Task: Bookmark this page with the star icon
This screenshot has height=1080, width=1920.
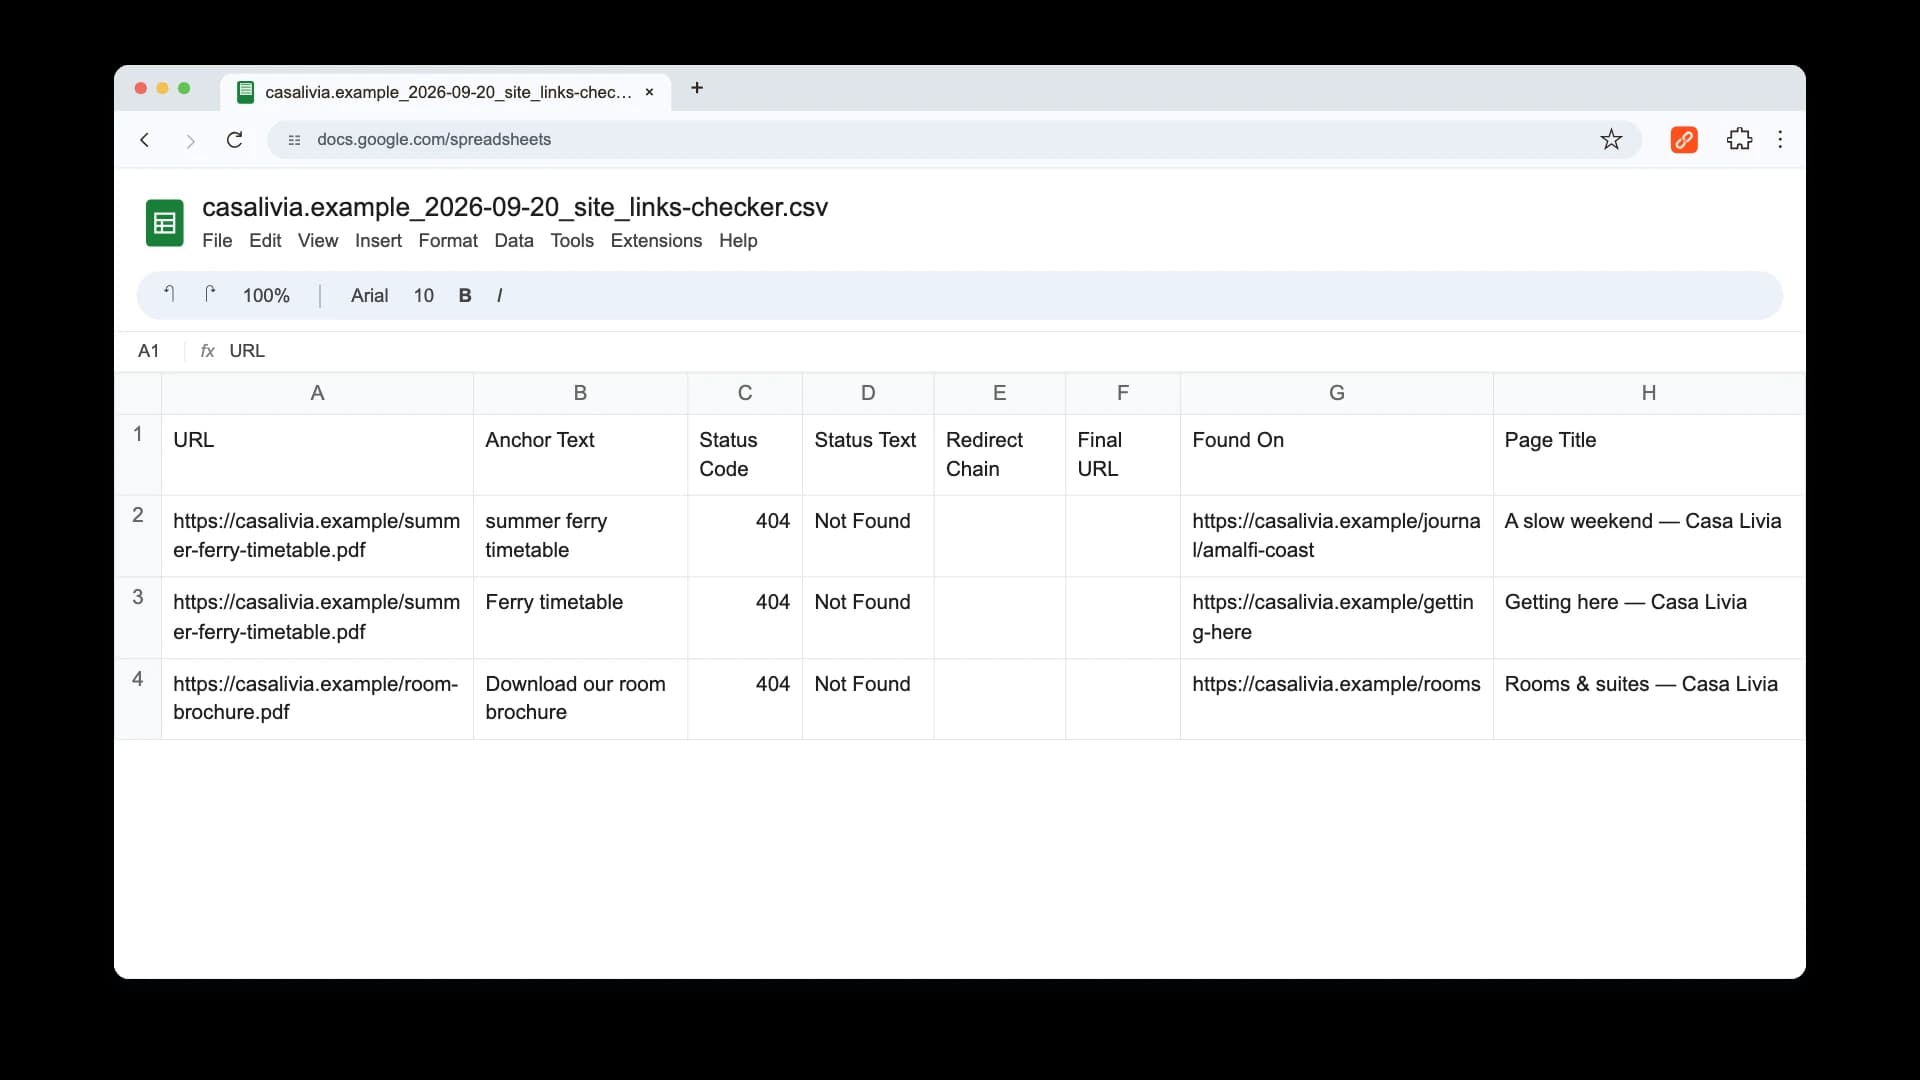Action: (1611, 139)
